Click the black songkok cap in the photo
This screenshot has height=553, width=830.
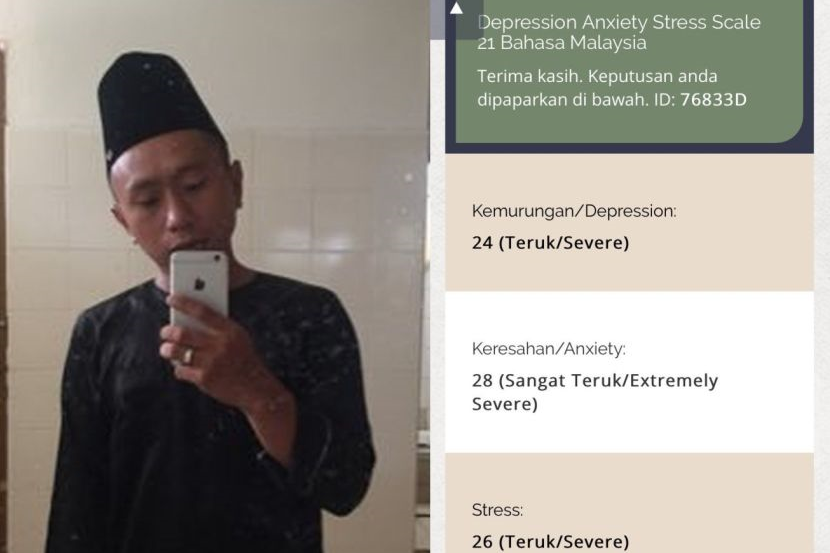tap(157, 106)
